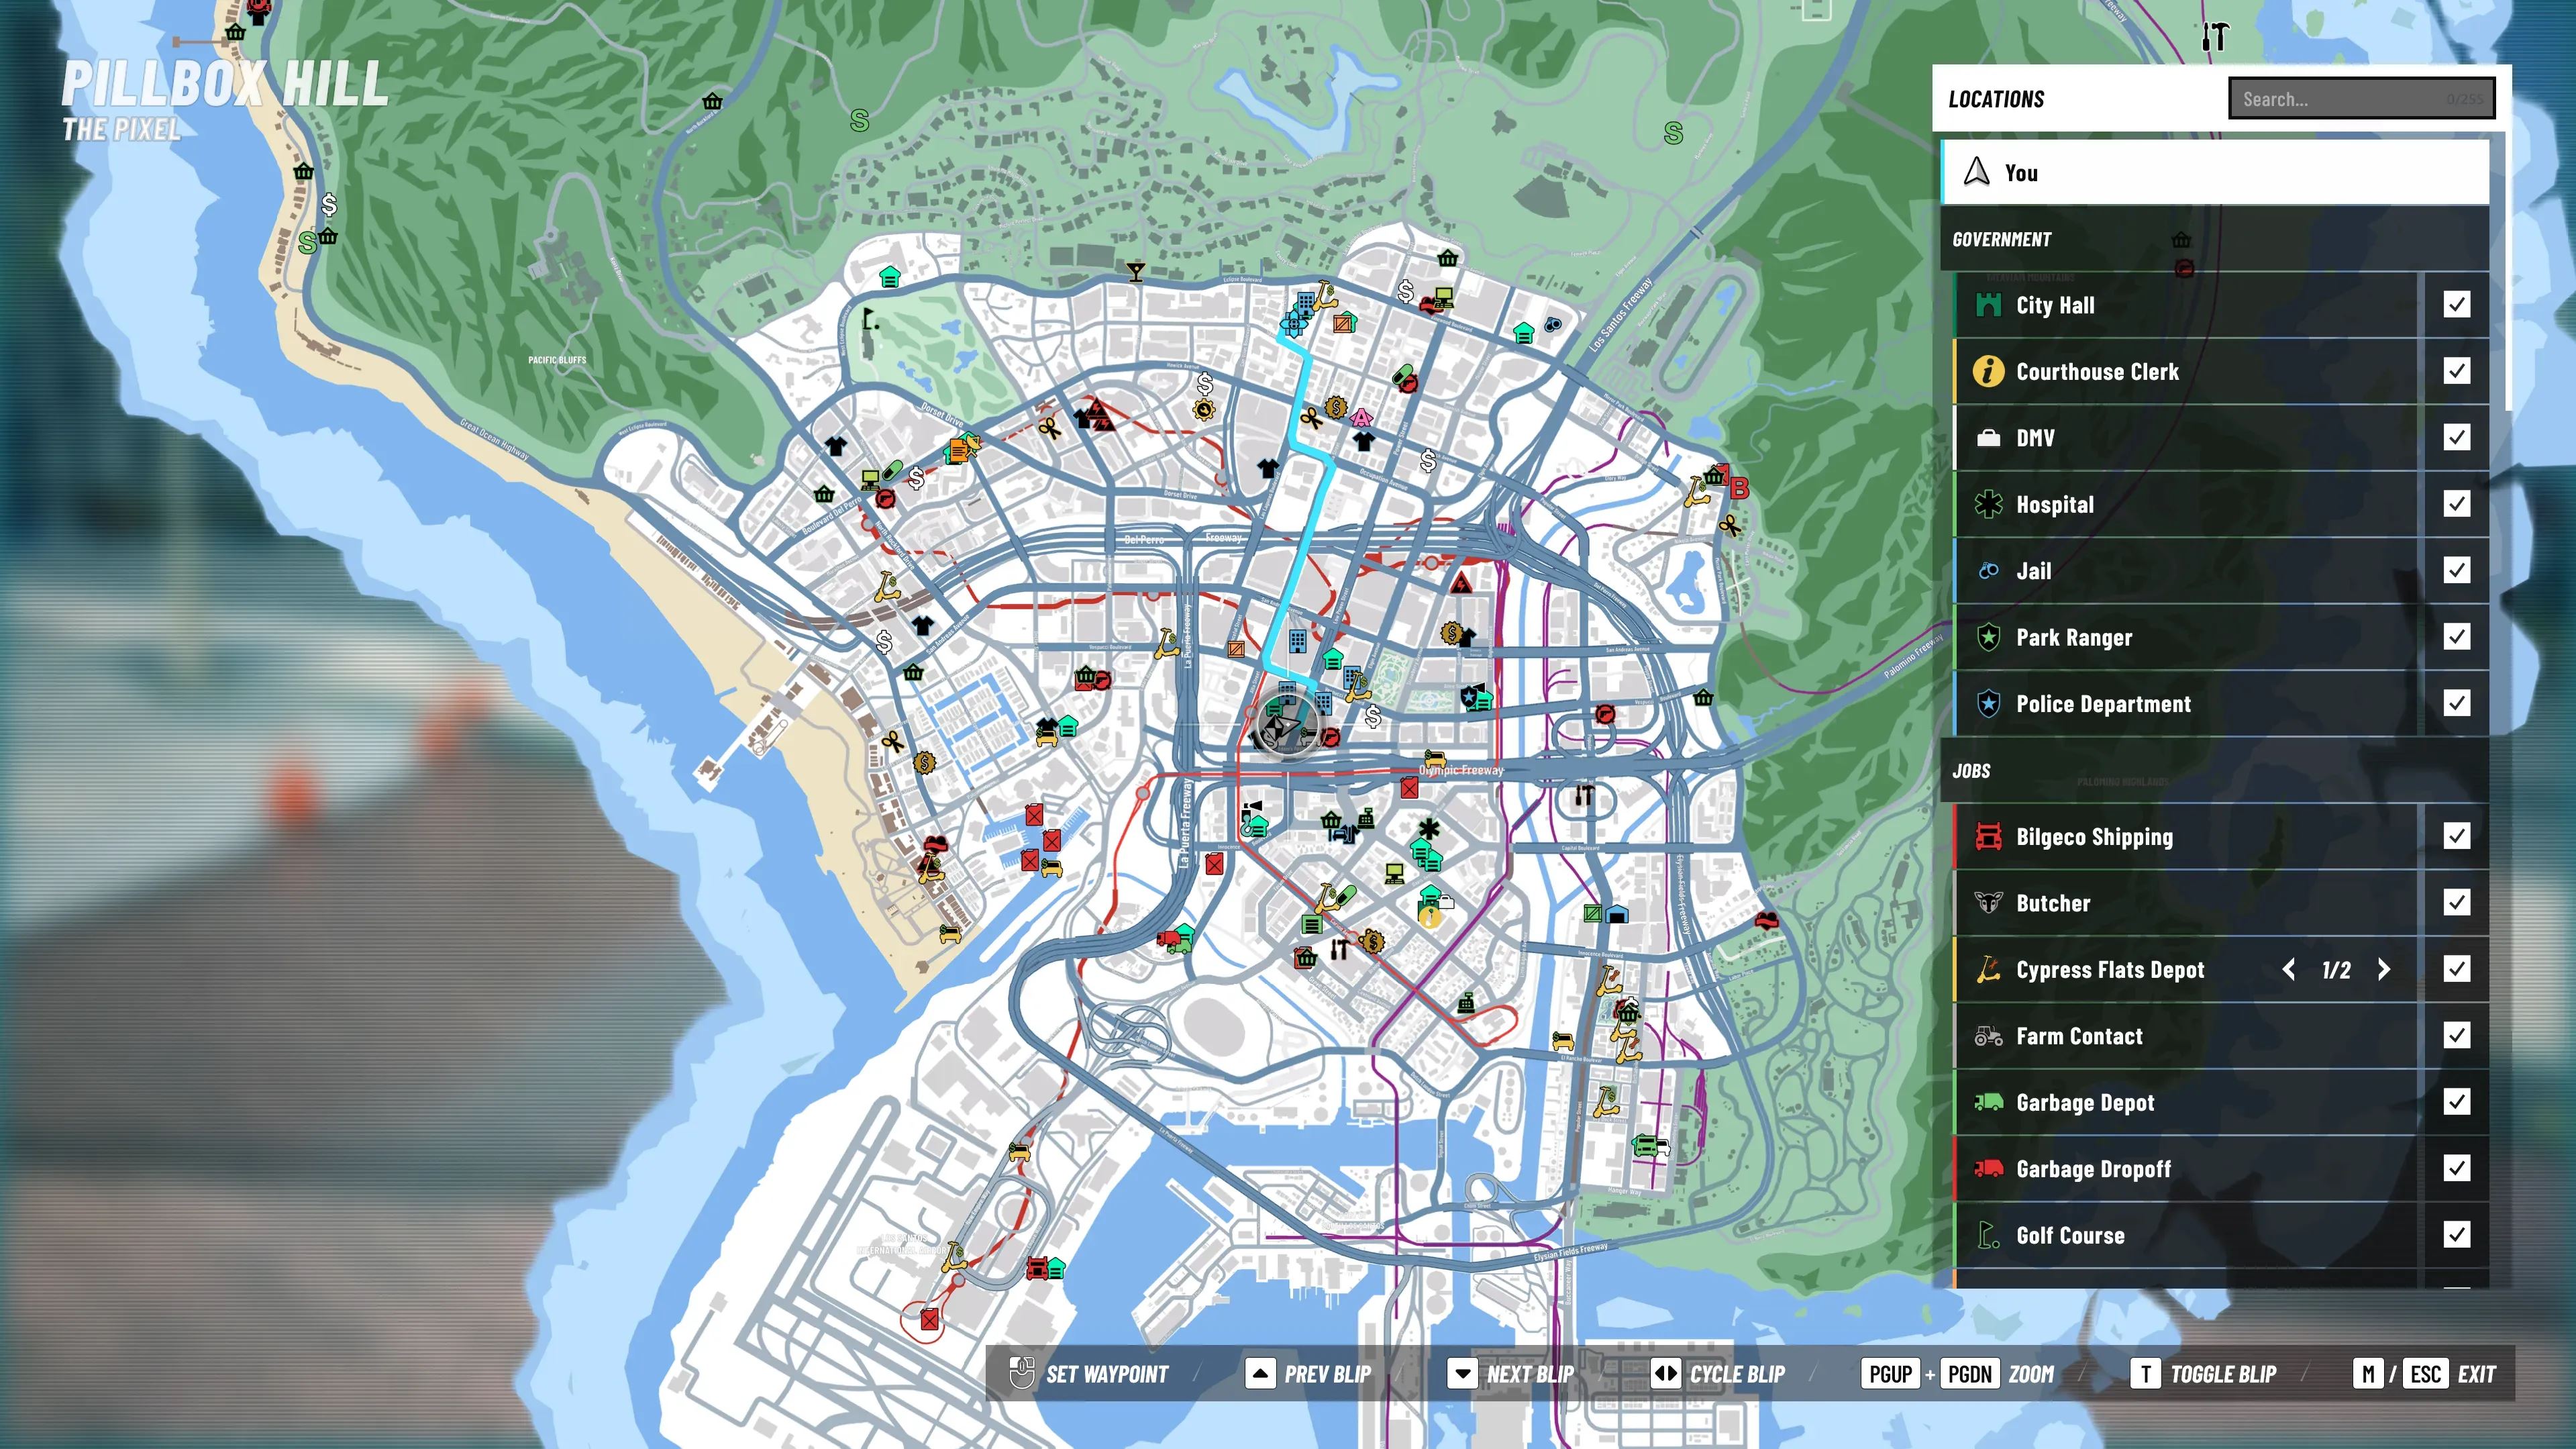
Task: Click the Next Blip button
Action: (x=1511, y=1374)
